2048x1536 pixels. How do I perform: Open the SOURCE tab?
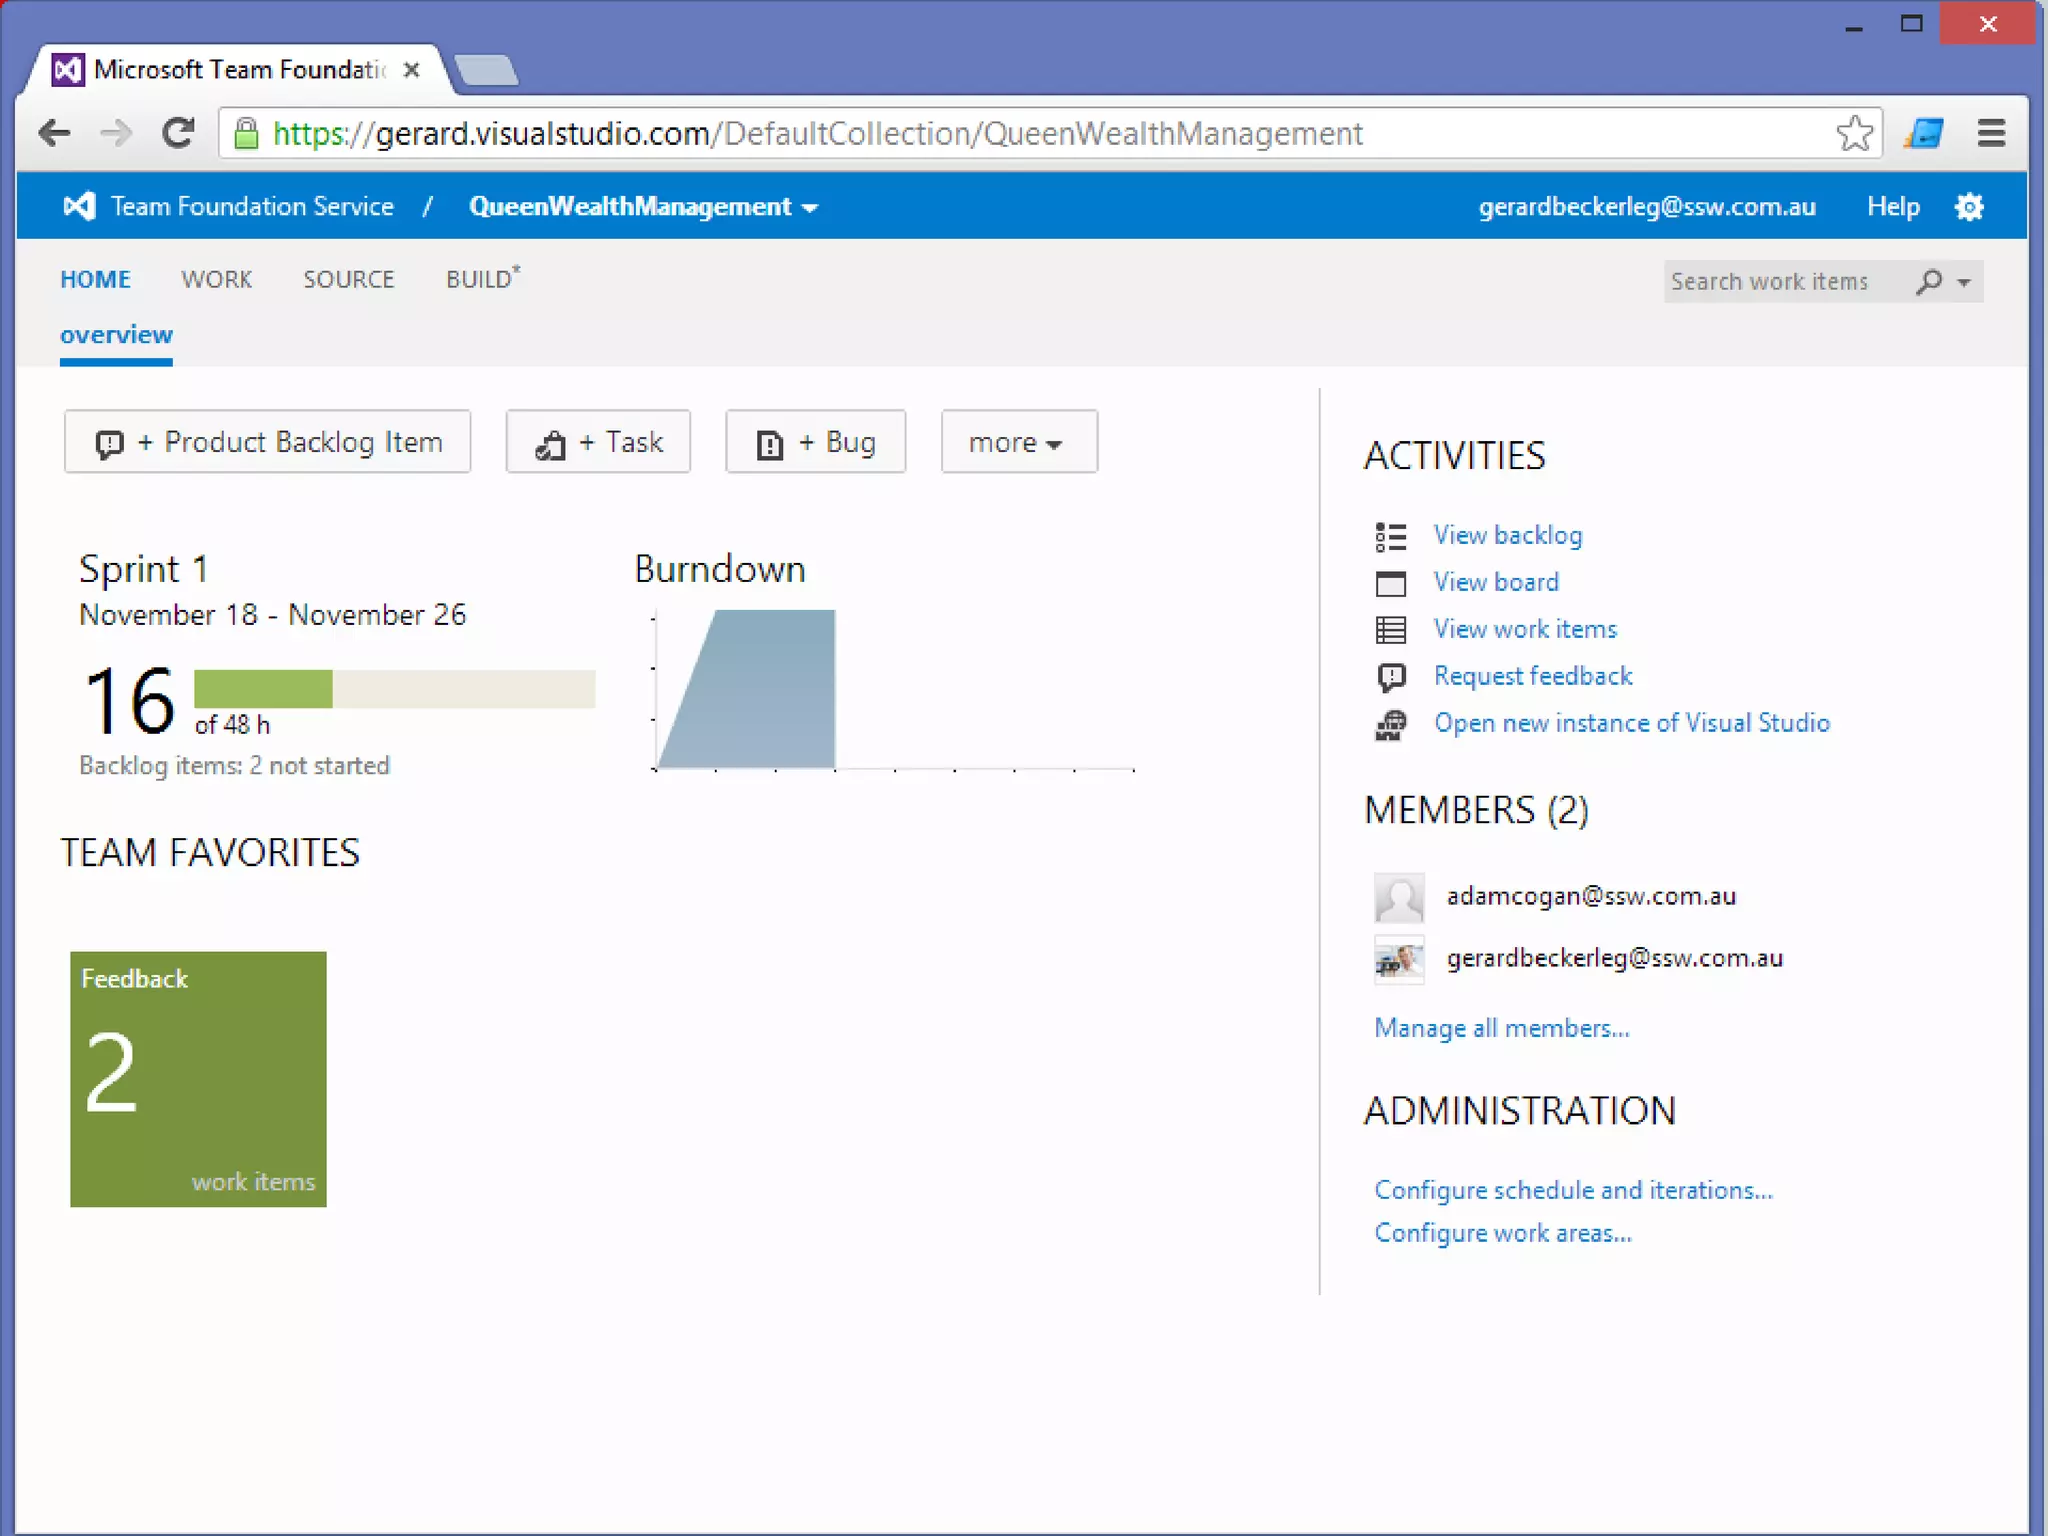point(348,279)
